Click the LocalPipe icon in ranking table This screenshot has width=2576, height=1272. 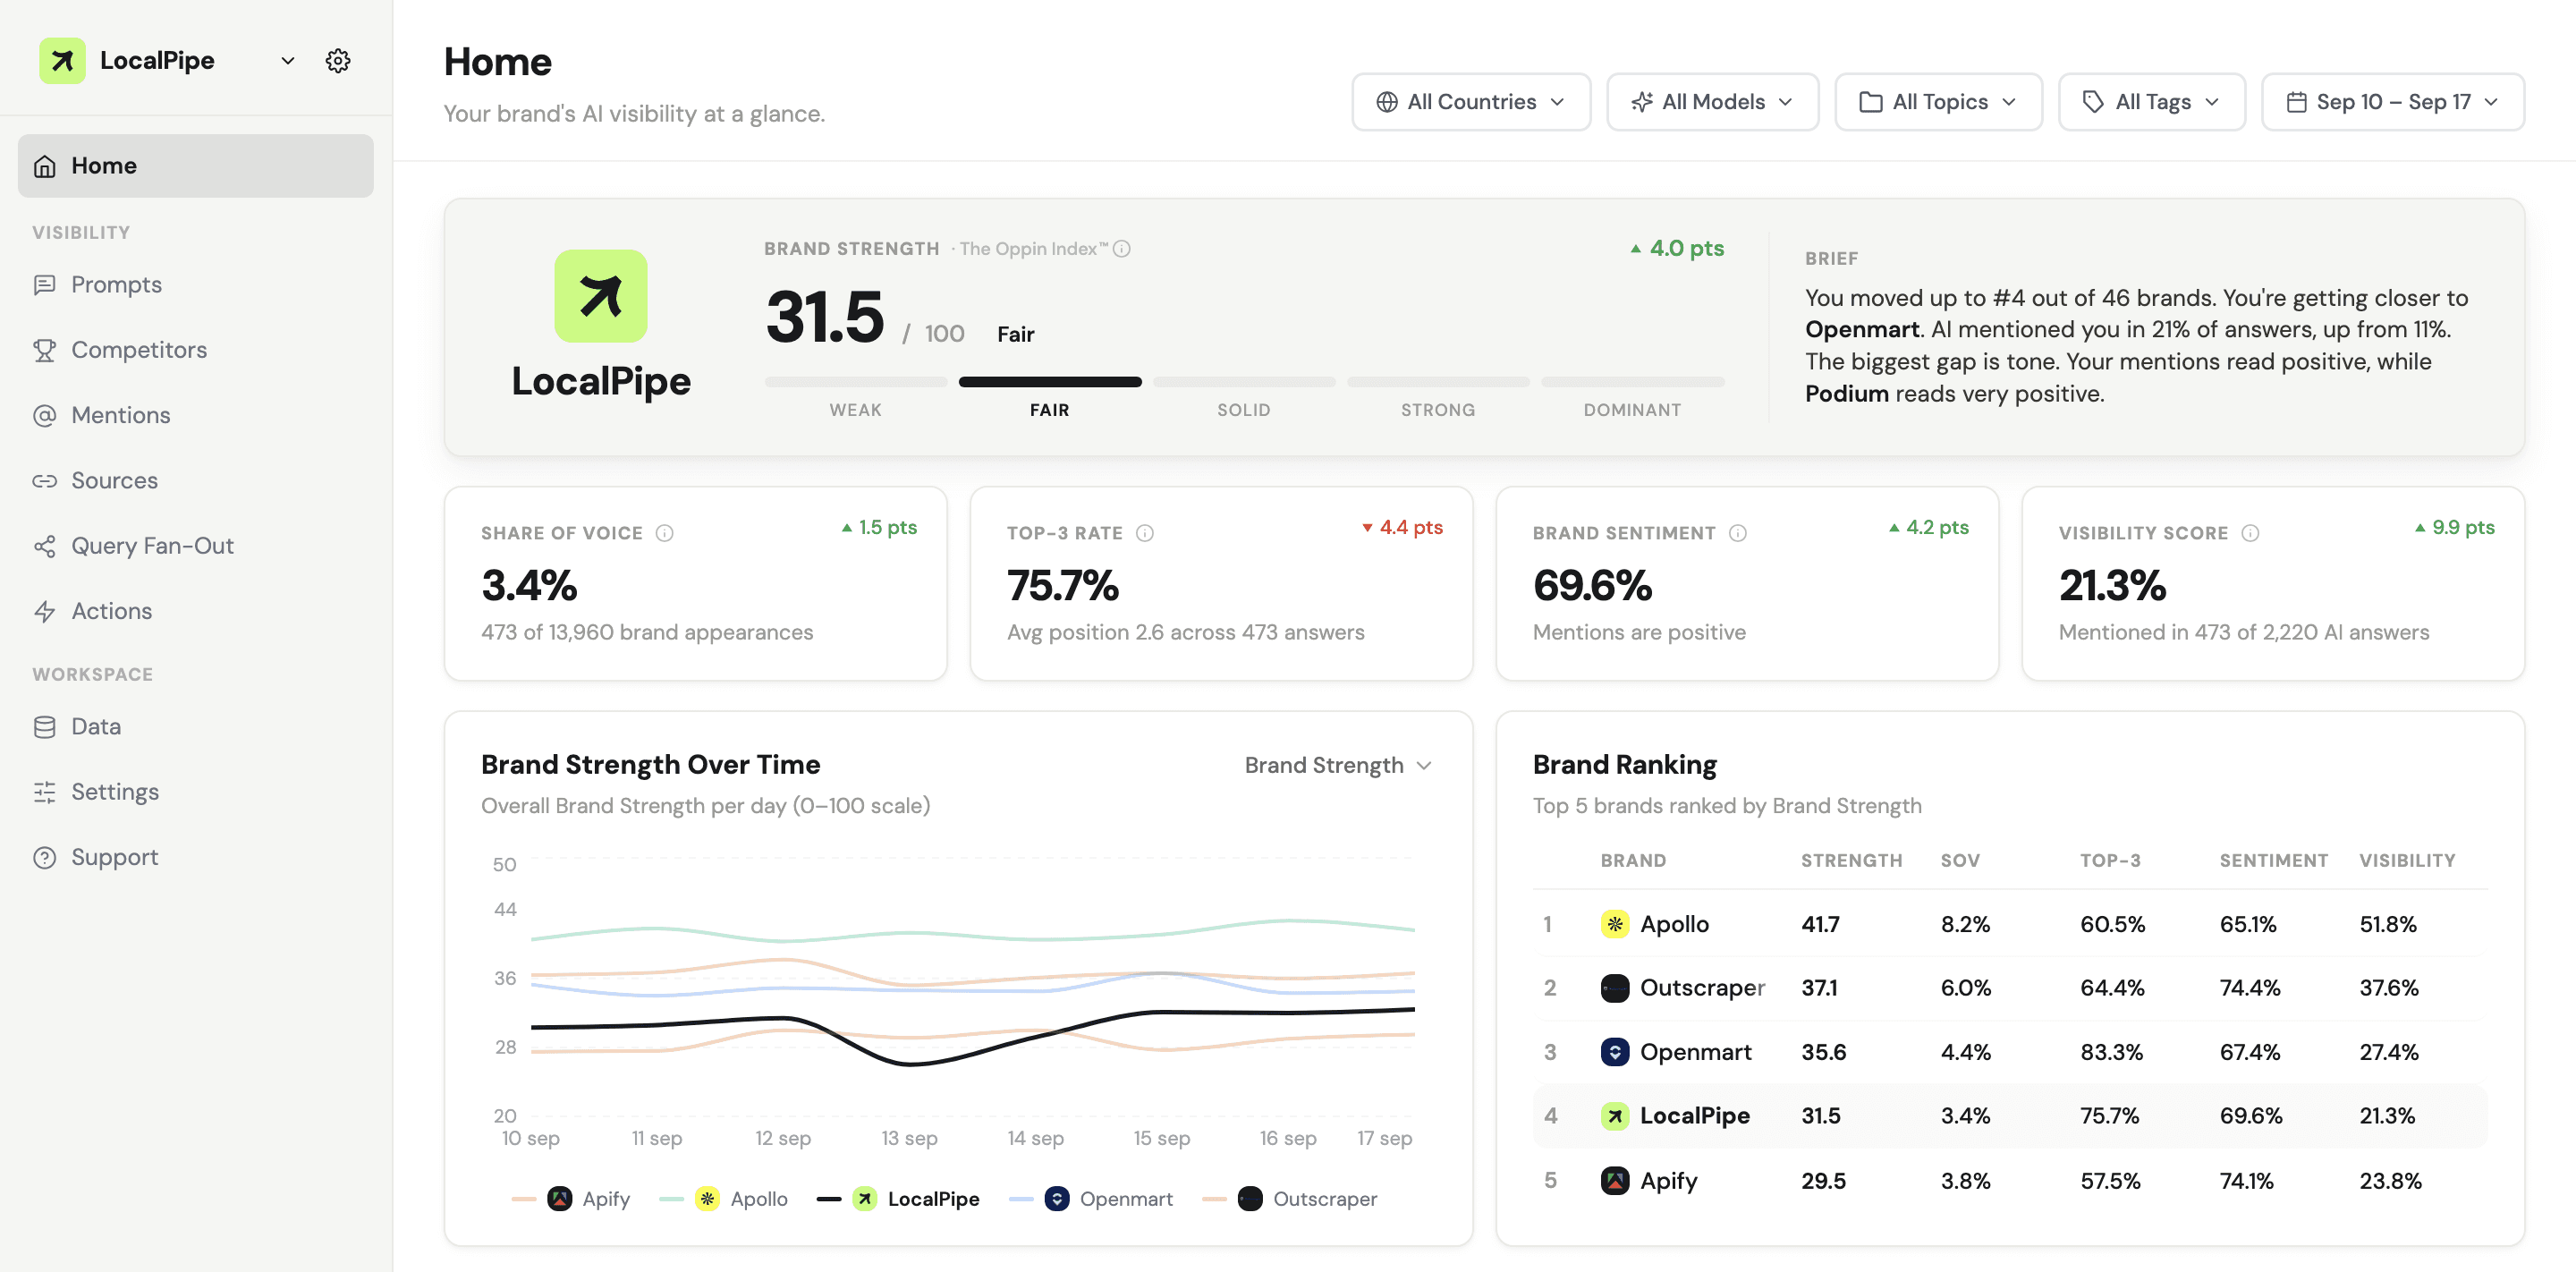pyautogui.click(x=1615, y=1116)
